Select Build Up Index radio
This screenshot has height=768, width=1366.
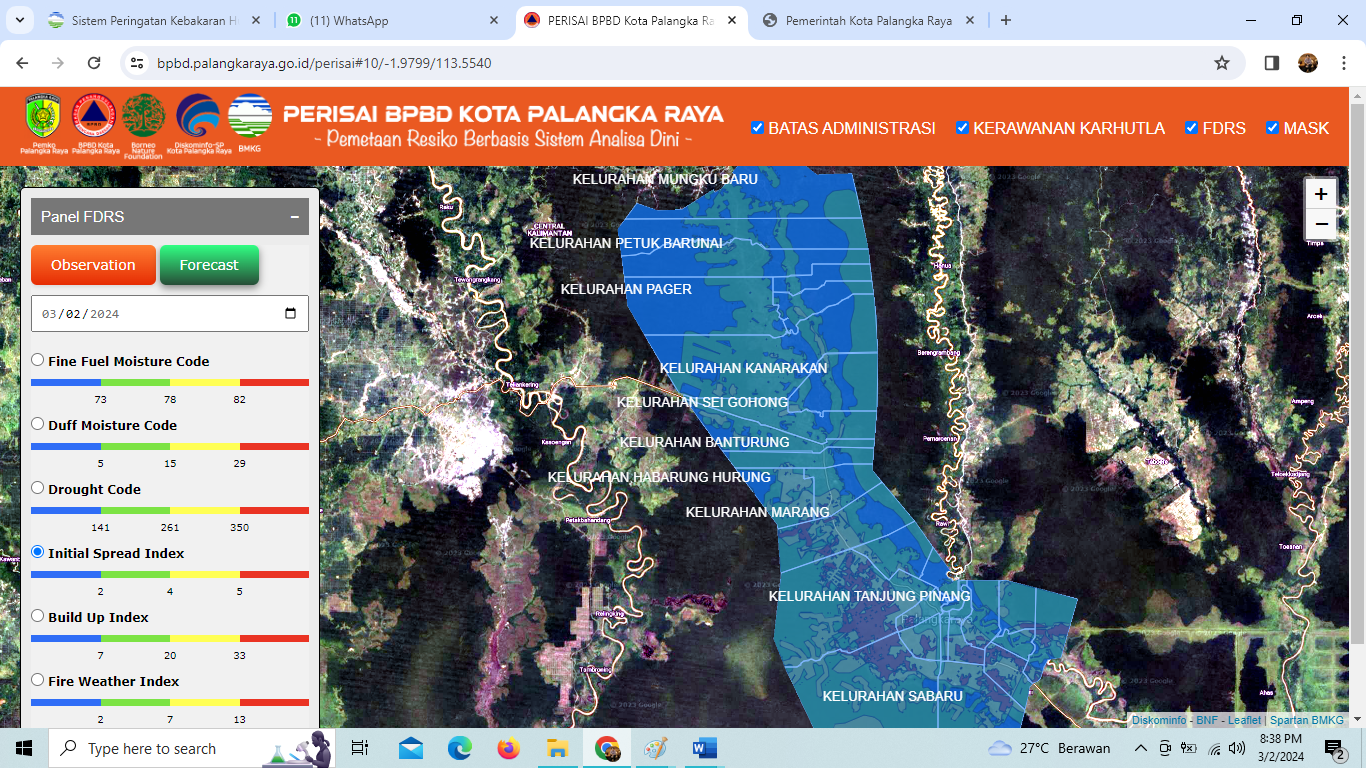tap(38, 616)
